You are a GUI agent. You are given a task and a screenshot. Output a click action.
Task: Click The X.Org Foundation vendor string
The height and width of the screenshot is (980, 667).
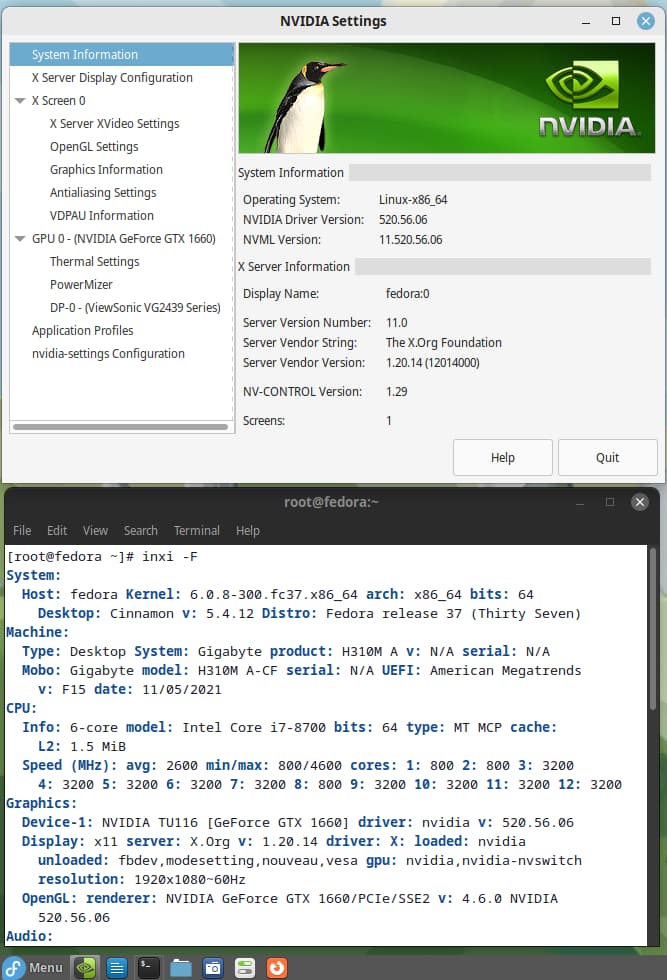(x=444, y=342)
